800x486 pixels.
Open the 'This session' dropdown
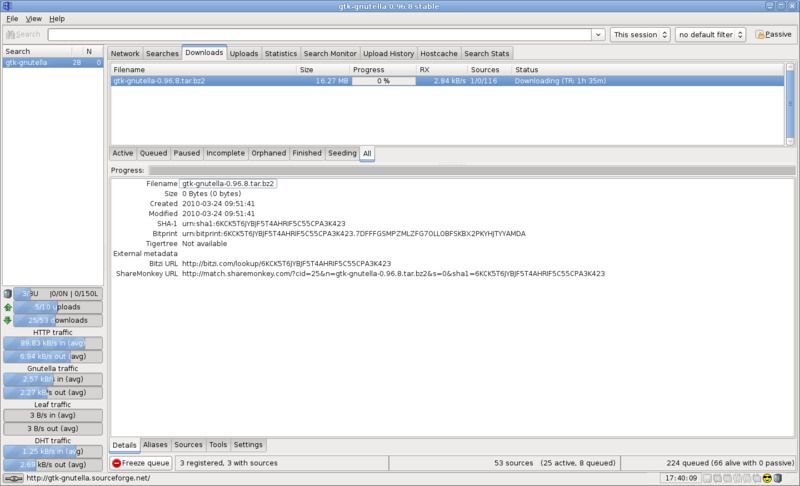pyautogui.click(x=640, y=34)
